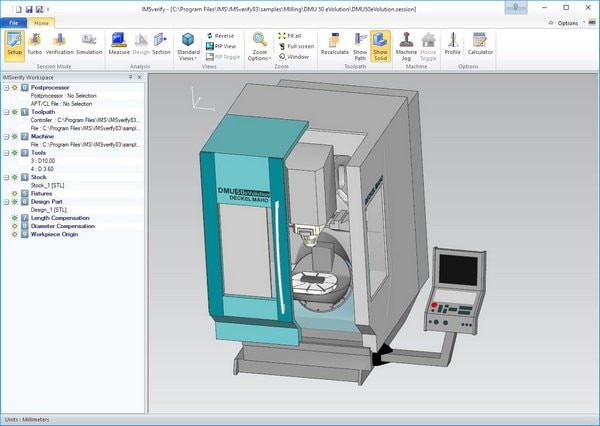Open Simulation mode

90,44
